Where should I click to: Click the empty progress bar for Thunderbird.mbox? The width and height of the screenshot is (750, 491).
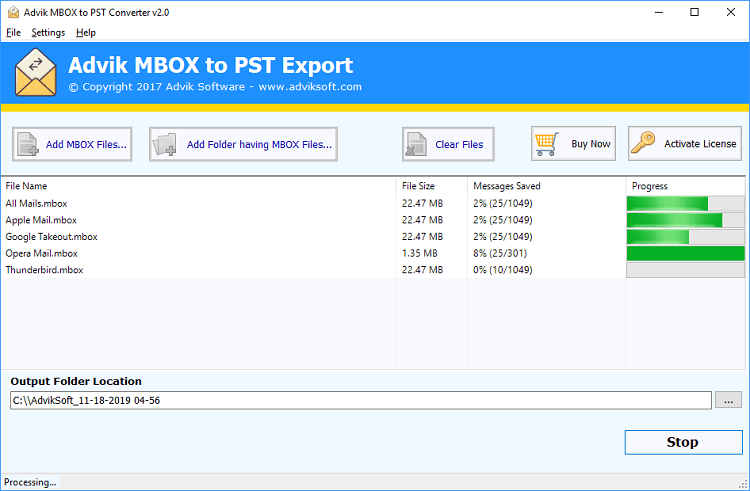point(685,270)
